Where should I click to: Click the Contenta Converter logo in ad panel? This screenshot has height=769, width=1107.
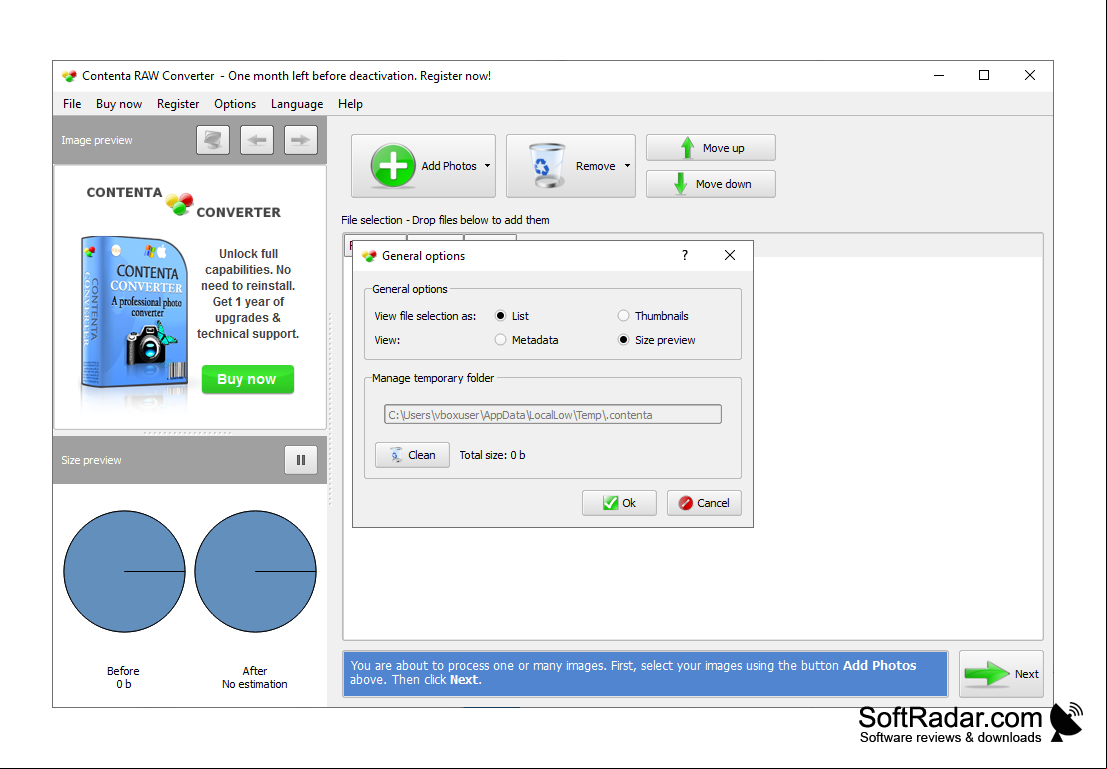click(184, 203)
